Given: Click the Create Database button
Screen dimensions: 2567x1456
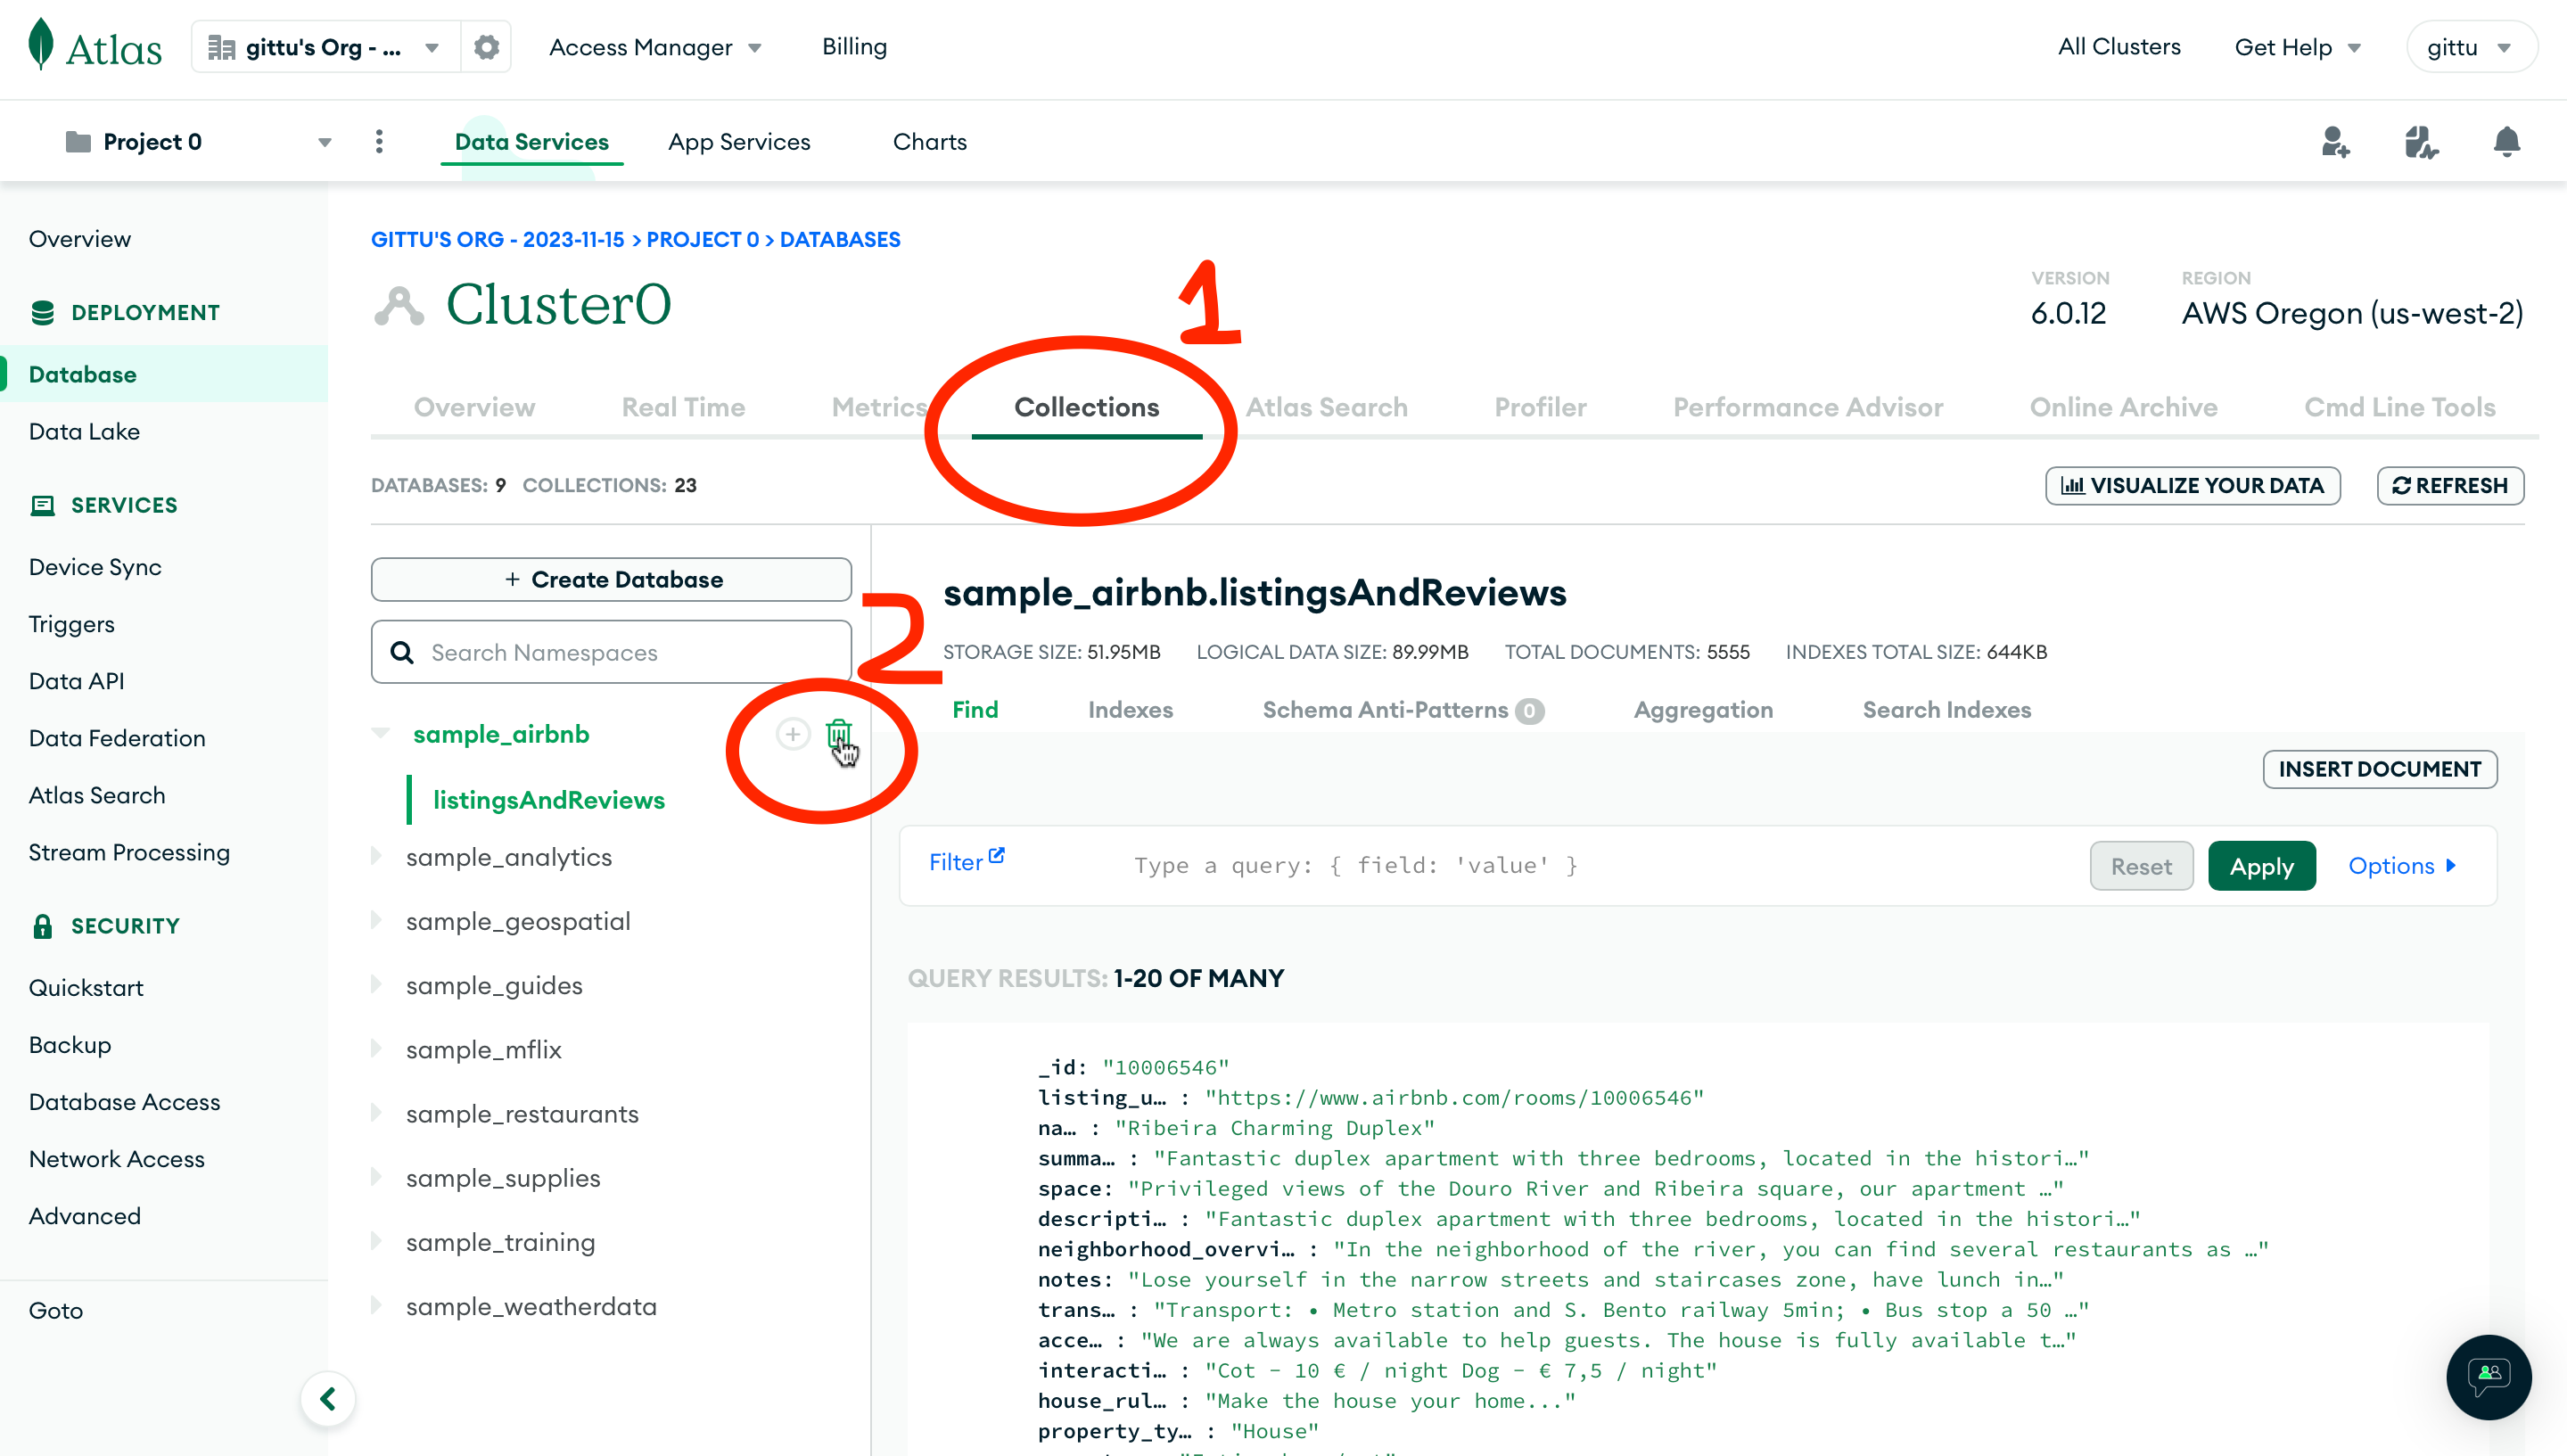Looking at the screenshot, I should (x=611, y=580).
